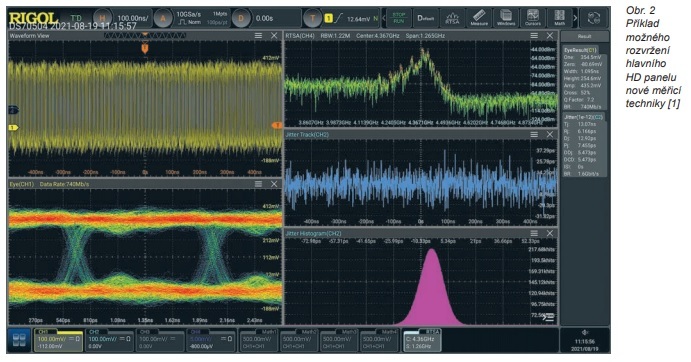Screen dimensions: 691x362
Task: Click the refresh icon in the top-right corner
Action: point(594,19)
